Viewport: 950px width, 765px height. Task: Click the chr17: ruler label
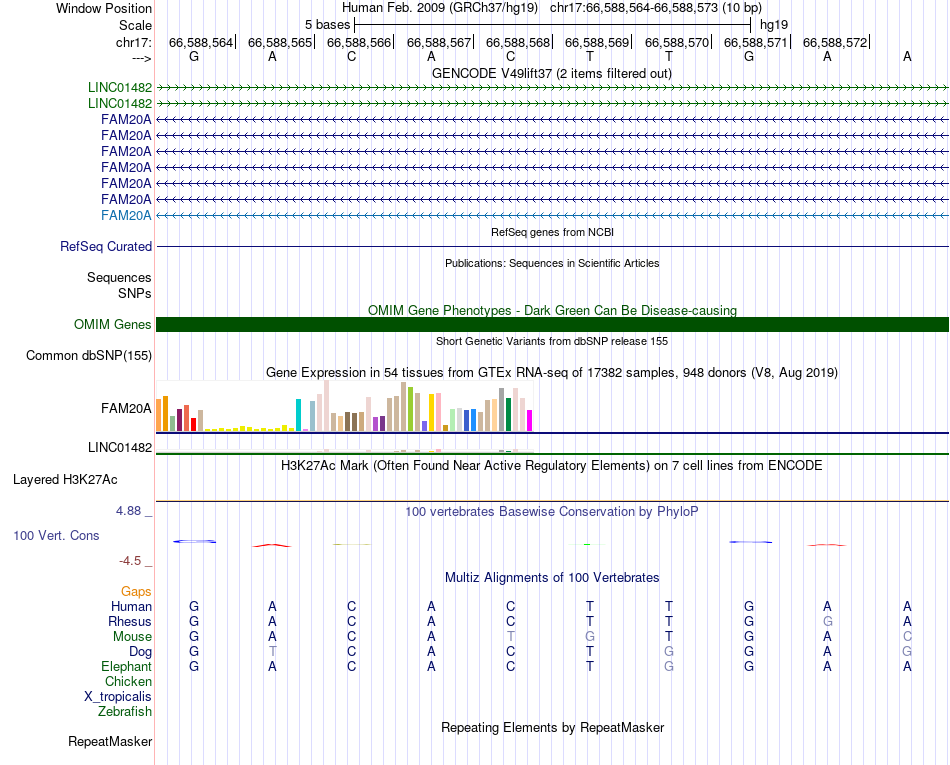pos(134,42)
